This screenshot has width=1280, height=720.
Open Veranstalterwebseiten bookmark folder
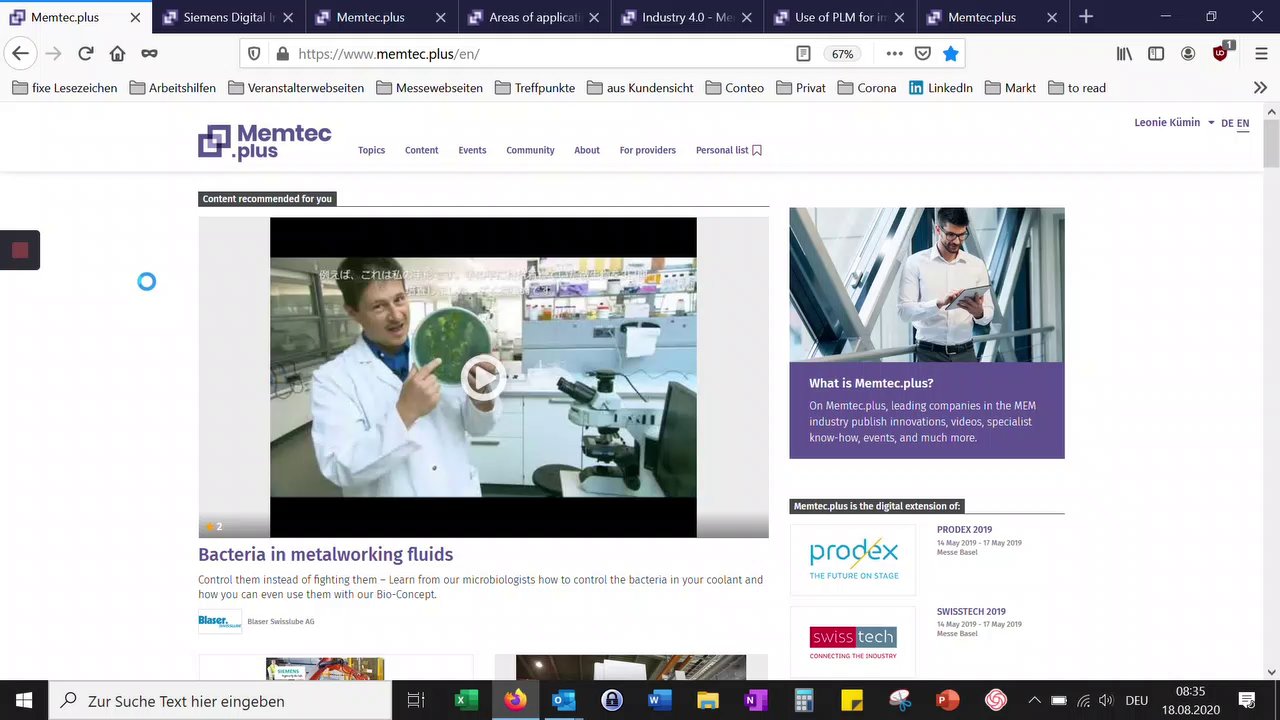pyautogui.click(x=296, y=88)
